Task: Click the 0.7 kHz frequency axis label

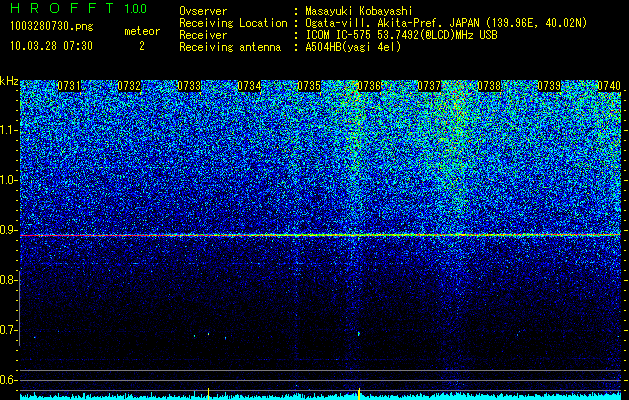Action: point(8,330)
